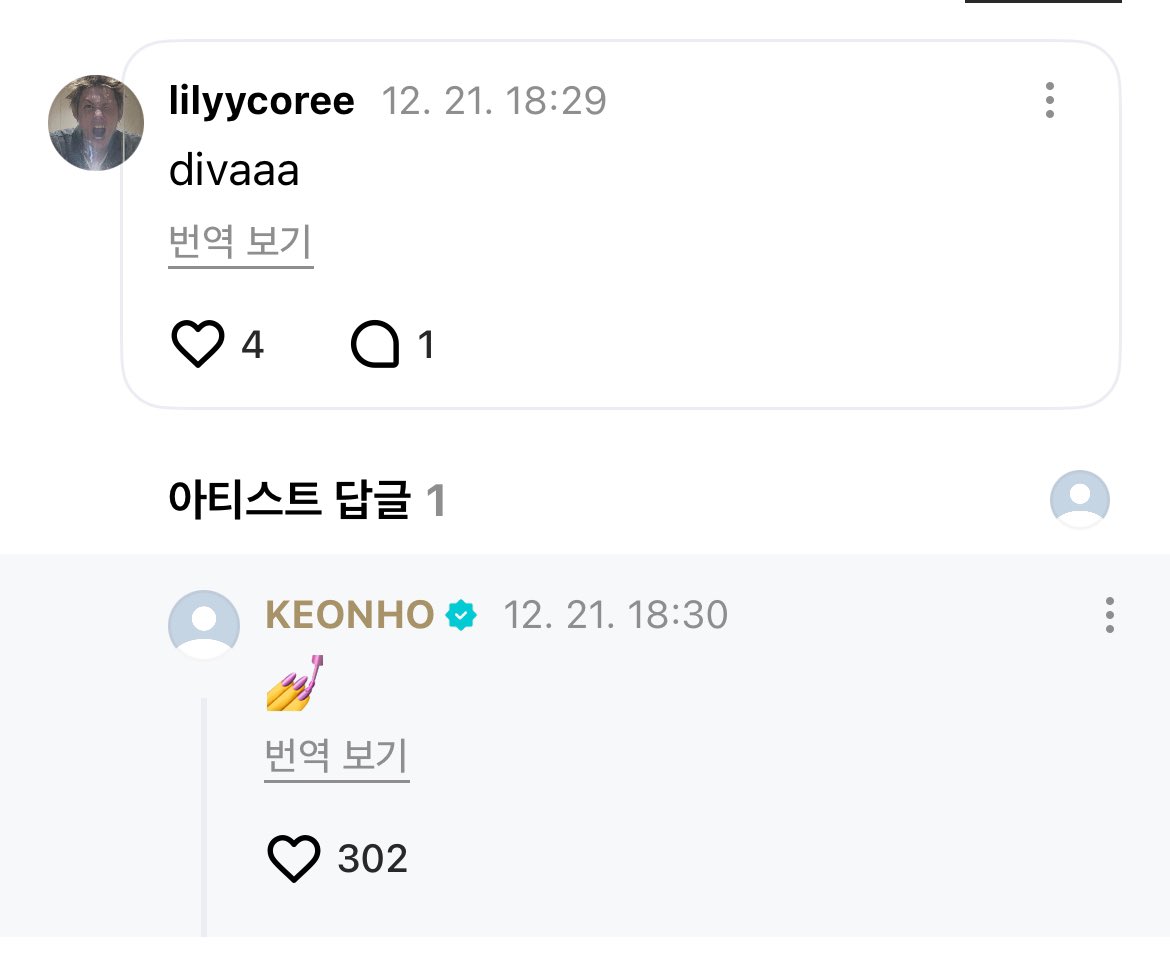Open KEONHO's default avatar
1170x973 pixels.
point(204,625)
